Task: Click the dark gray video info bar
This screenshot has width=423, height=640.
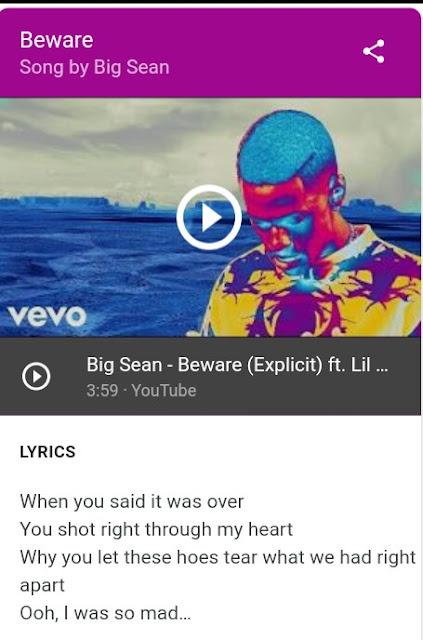Action: [210, 376]
